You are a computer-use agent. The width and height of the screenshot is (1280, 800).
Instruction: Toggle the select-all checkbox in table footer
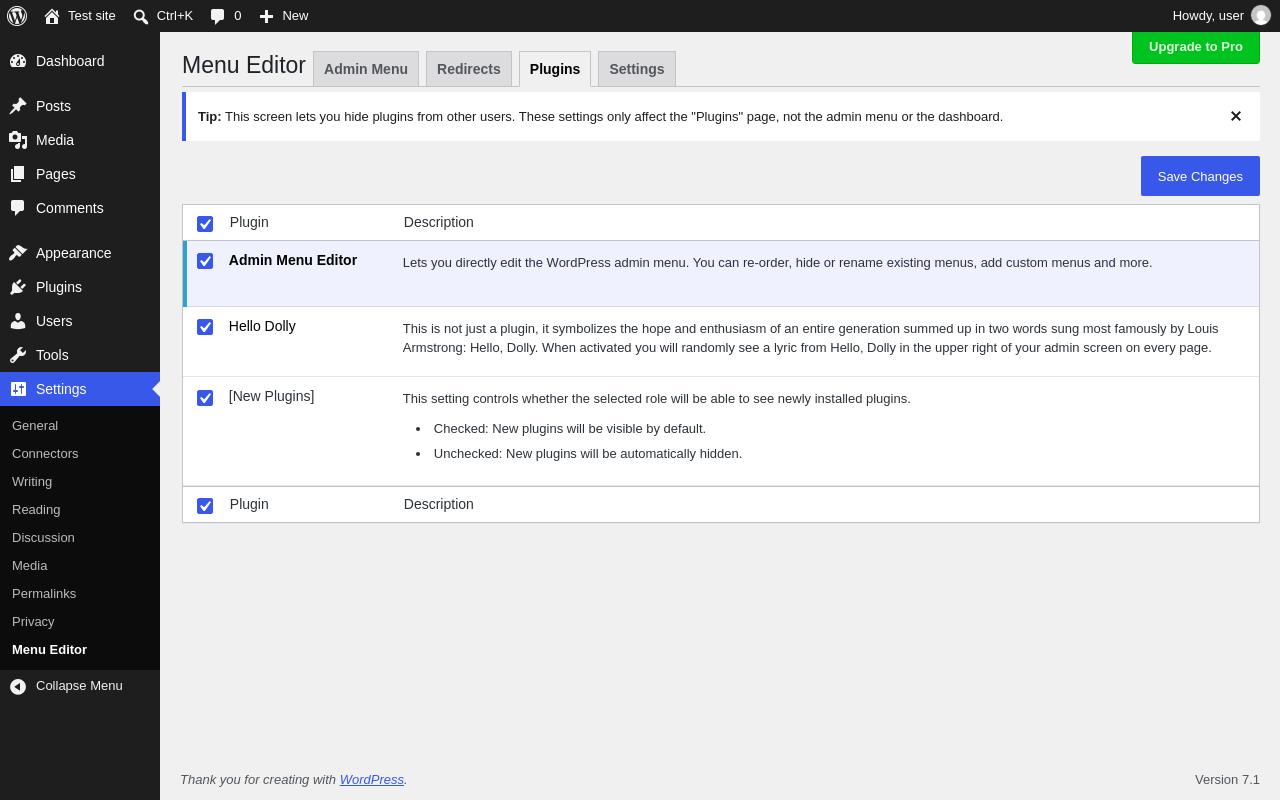point(205,506)
